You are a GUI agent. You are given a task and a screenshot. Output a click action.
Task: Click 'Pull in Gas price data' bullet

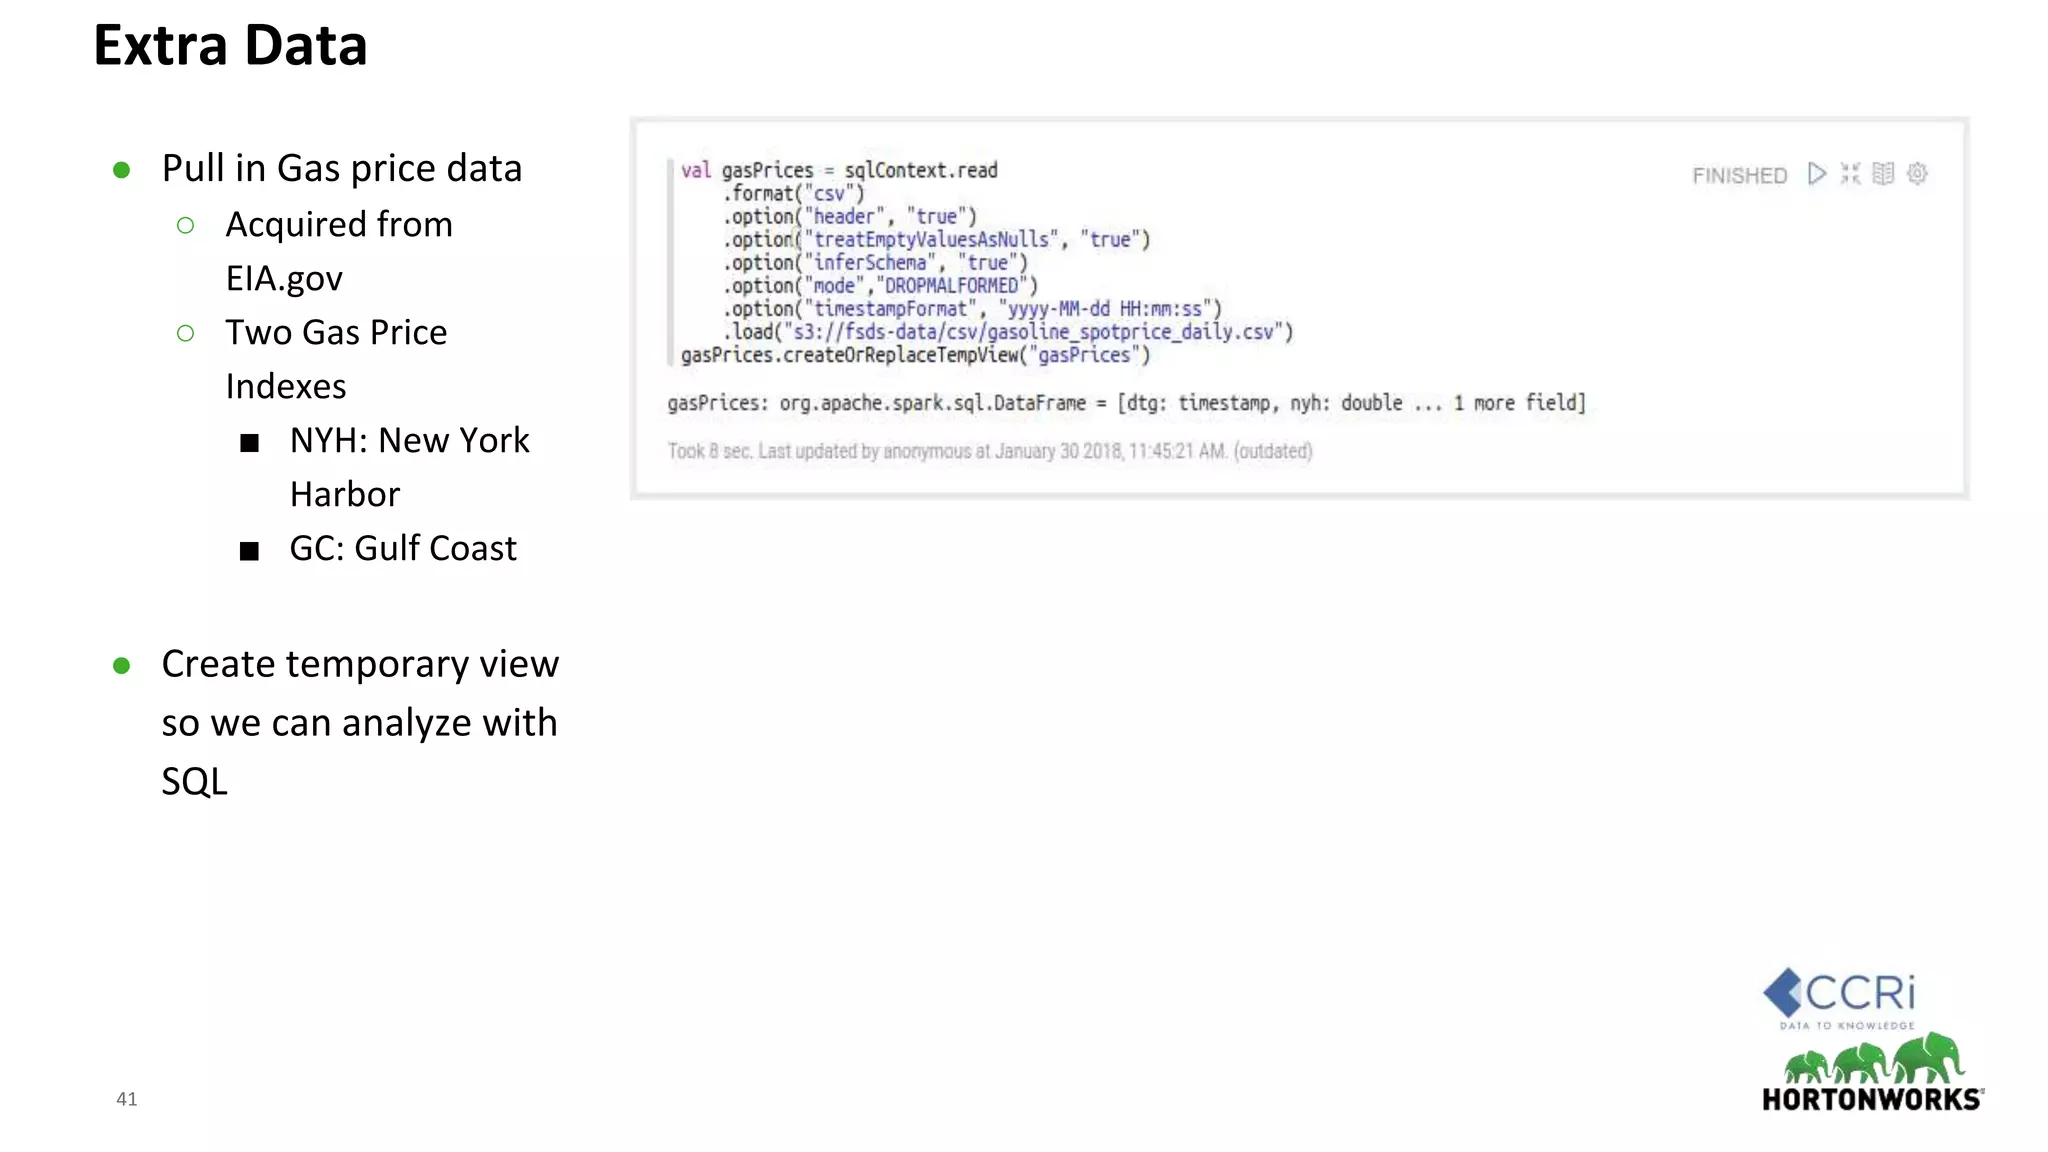point(342,168)
